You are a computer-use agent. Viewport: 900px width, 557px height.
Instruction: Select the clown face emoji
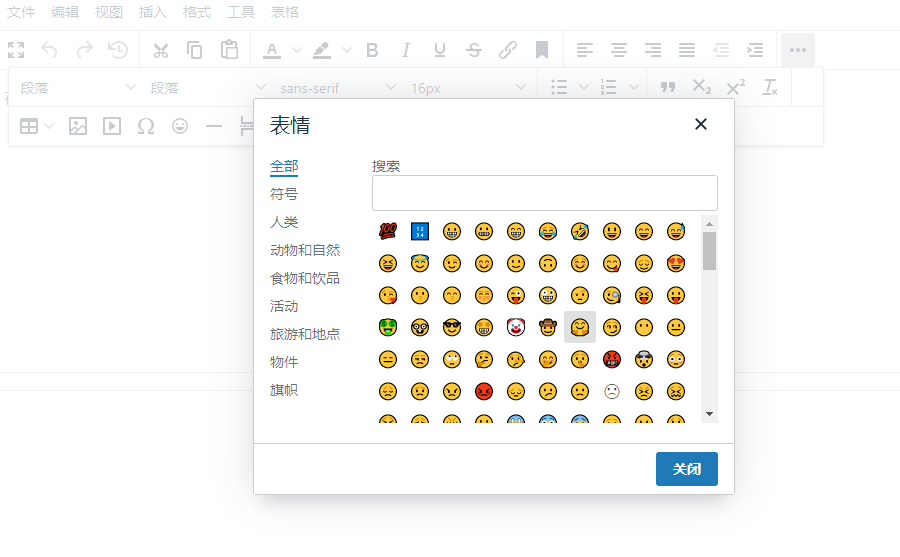(516, 327)
